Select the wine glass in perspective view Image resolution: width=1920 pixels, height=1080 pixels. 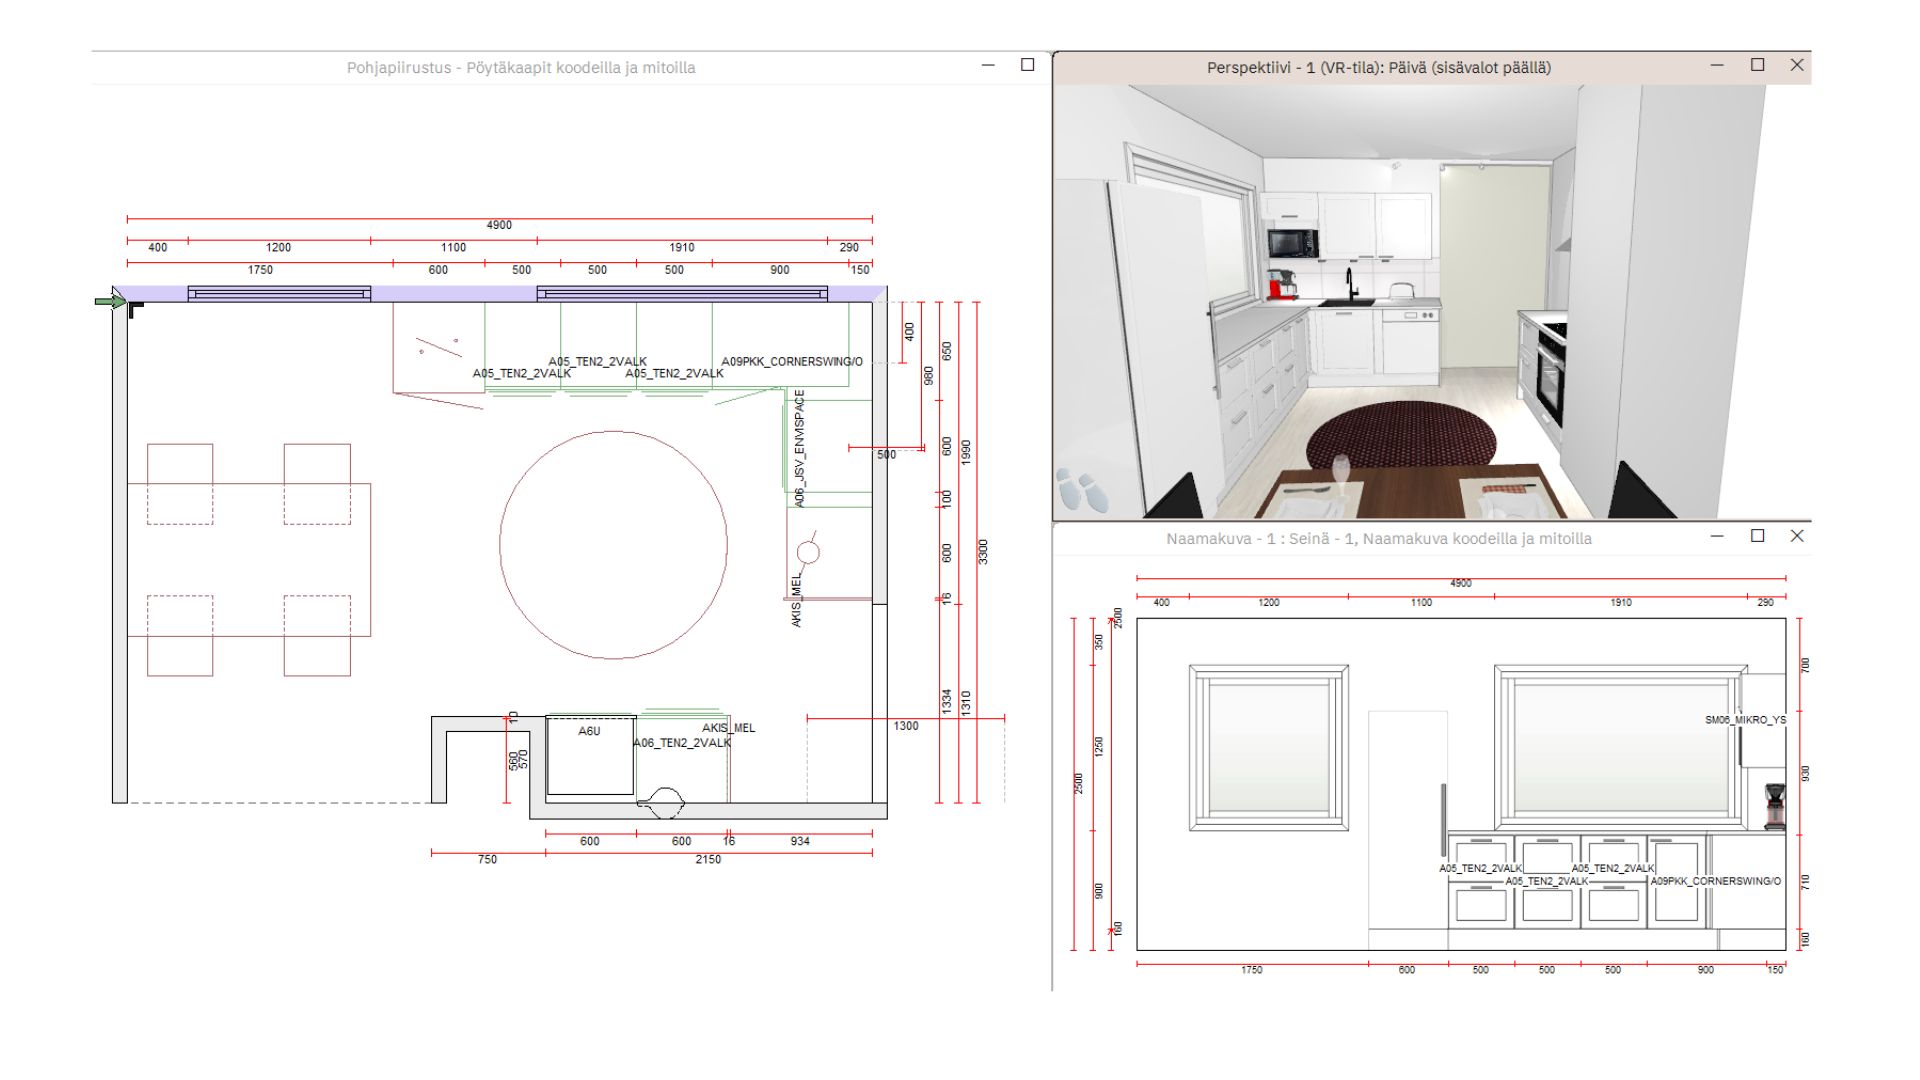(x=1340, y=474)
